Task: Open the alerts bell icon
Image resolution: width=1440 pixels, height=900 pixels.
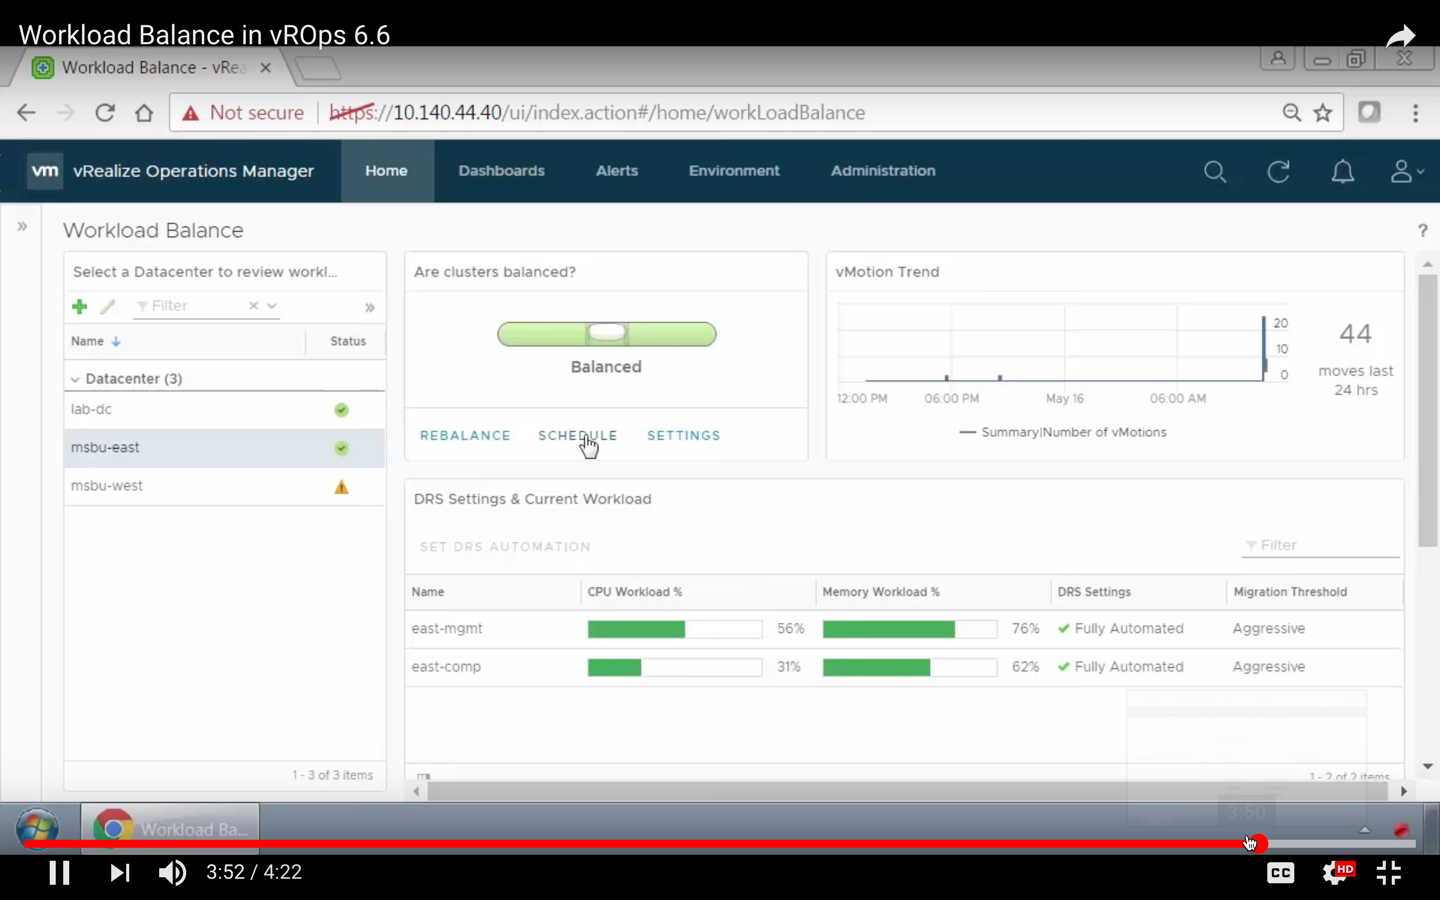Action: tap(1342, 172)
